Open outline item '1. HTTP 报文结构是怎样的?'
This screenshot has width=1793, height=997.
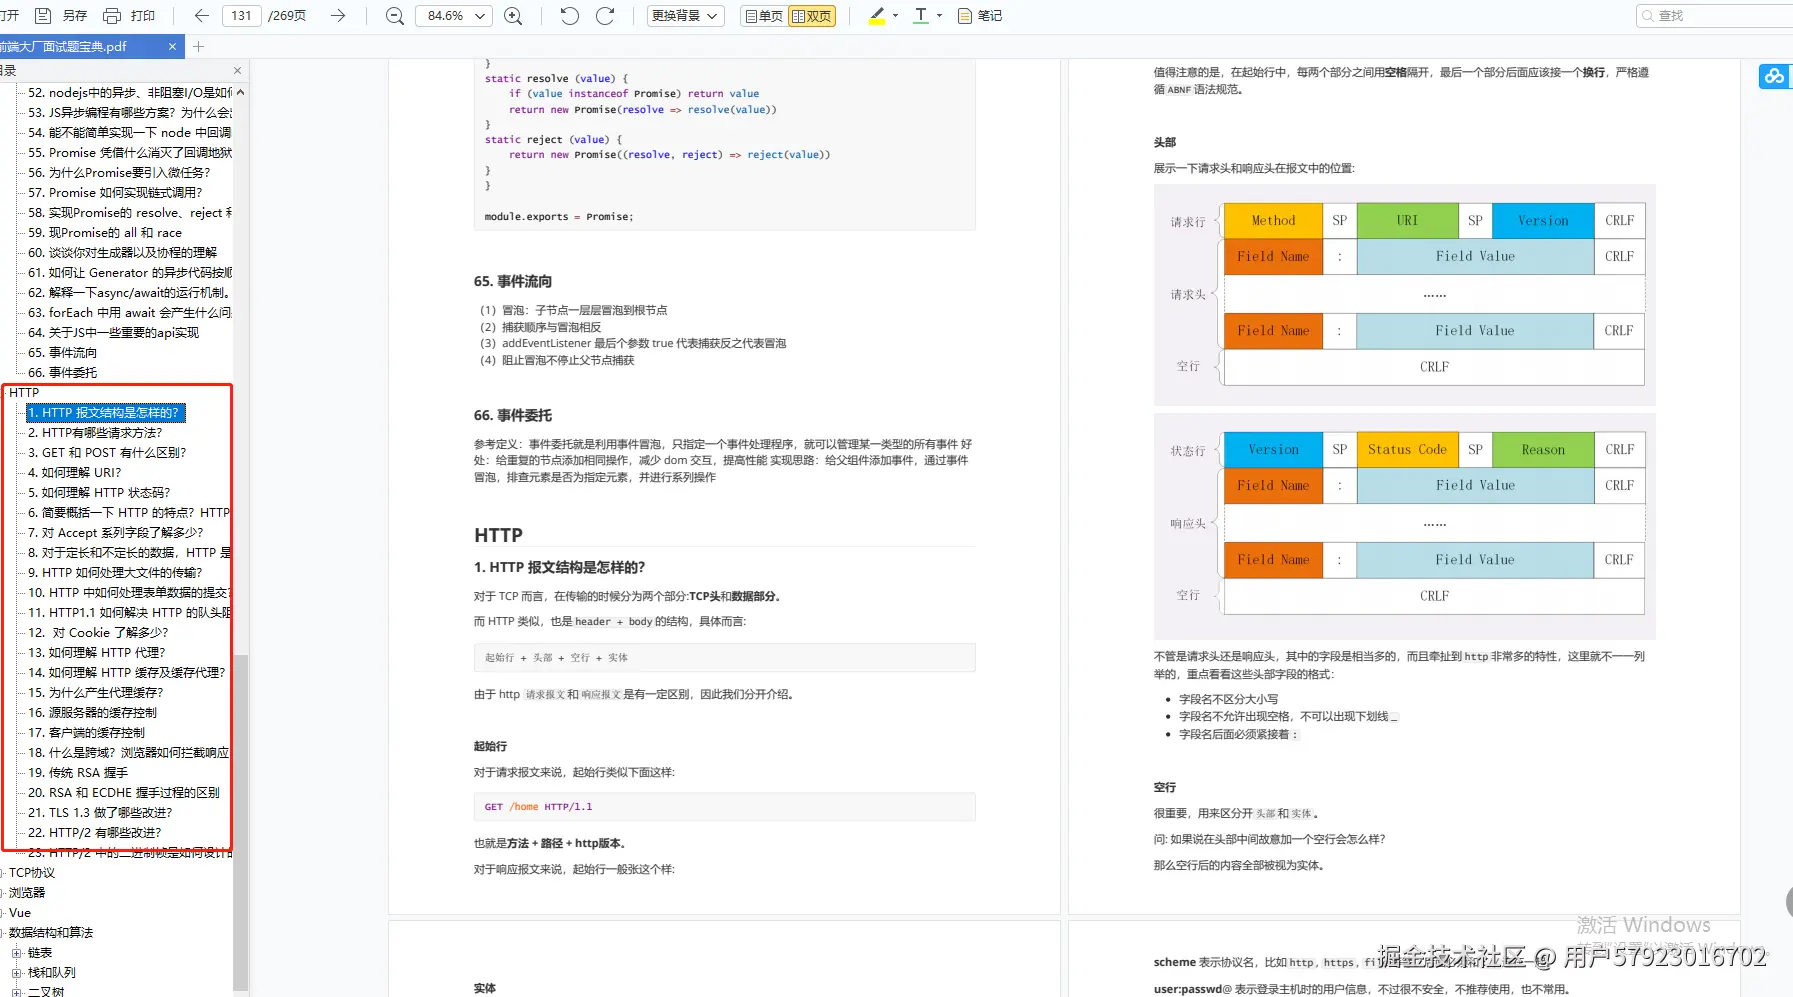106,413
